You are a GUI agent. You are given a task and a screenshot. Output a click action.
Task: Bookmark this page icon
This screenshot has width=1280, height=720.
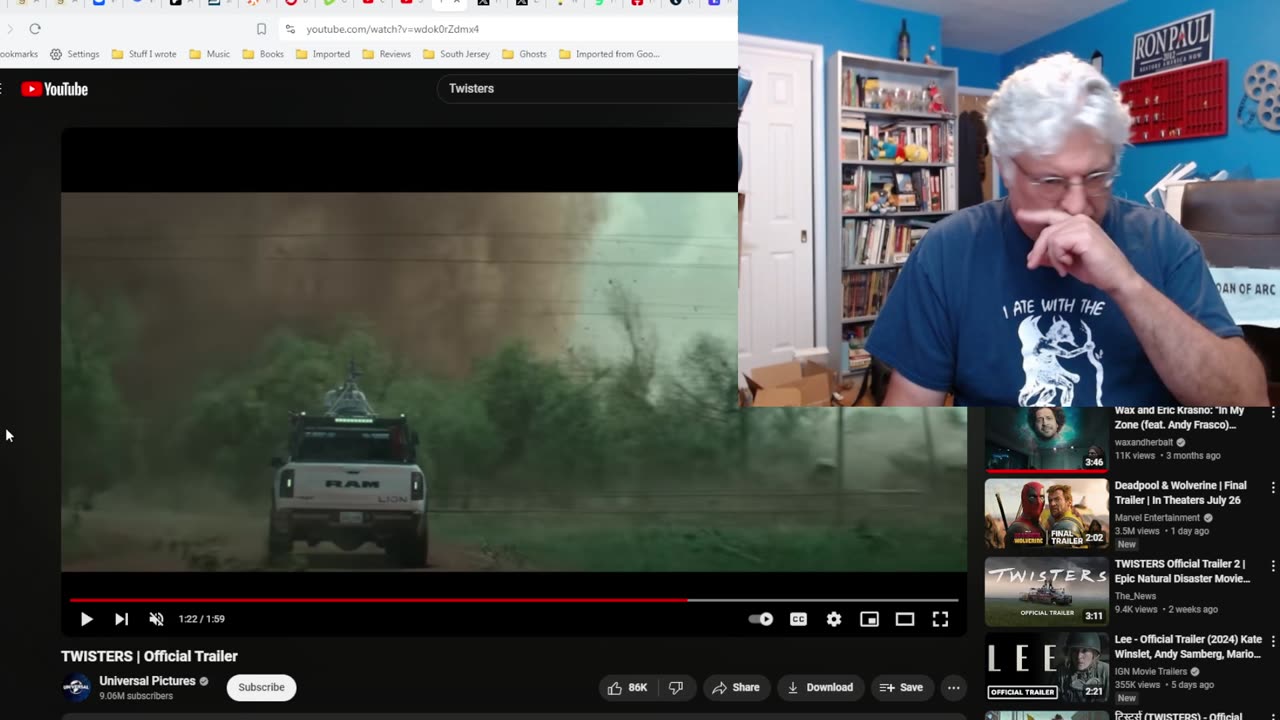pos(261,29)
